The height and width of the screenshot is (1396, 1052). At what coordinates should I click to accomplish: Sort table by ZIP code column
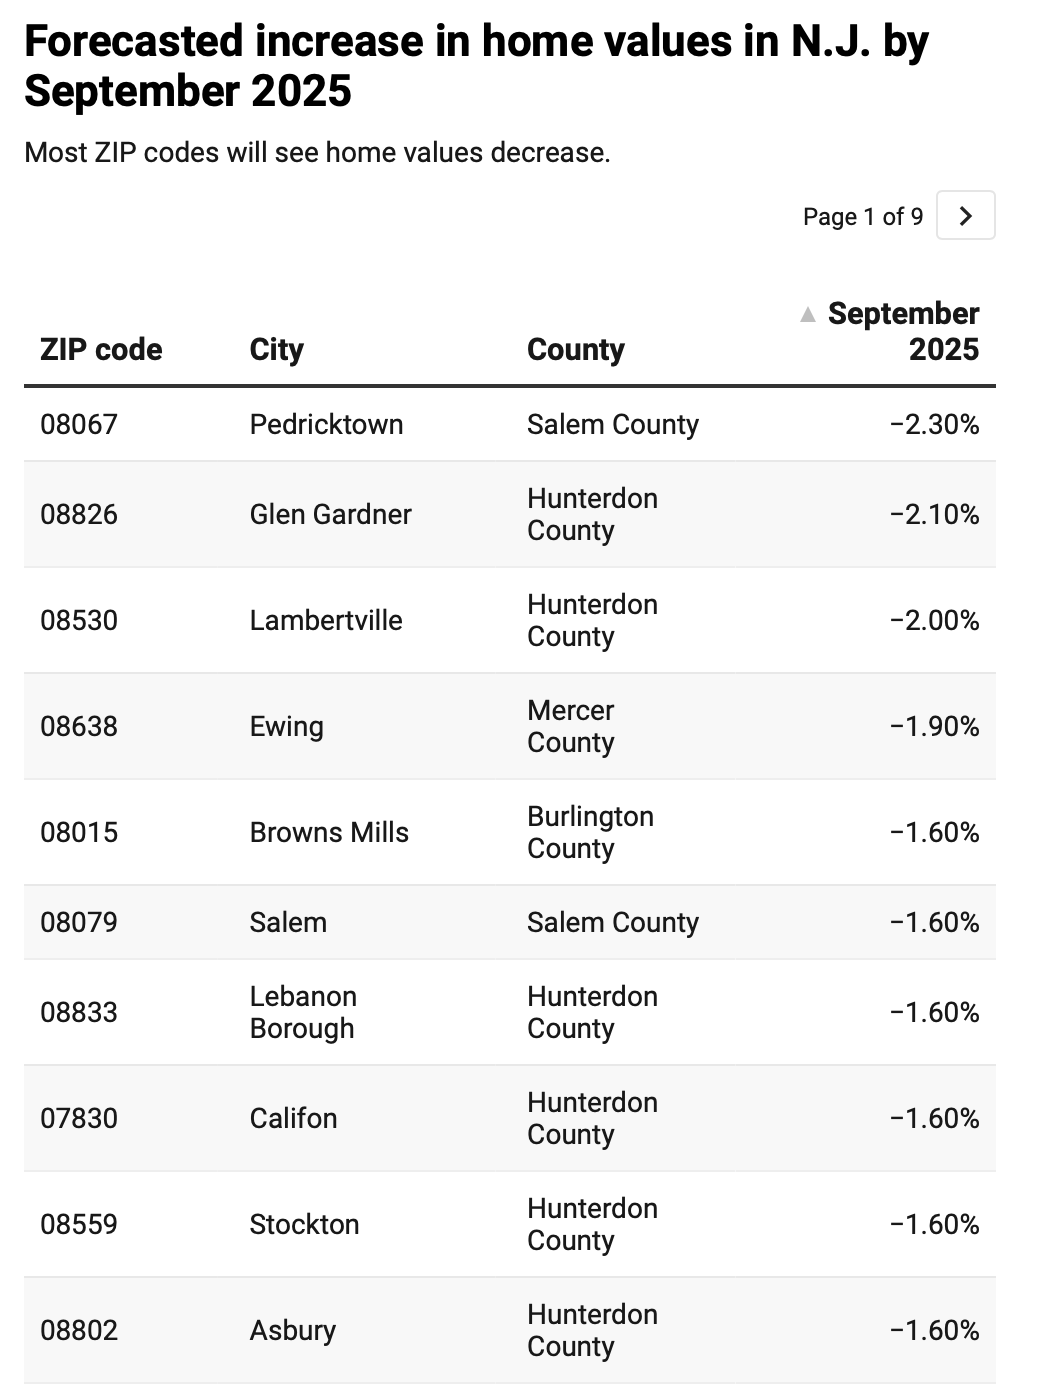tap(101, 349)
